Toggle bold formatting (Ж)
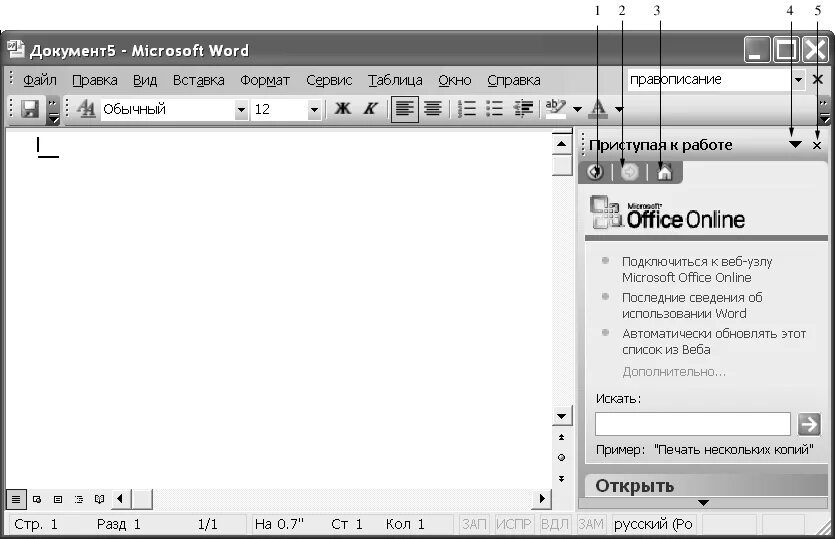The image size is (835, 539). point(342,109)
